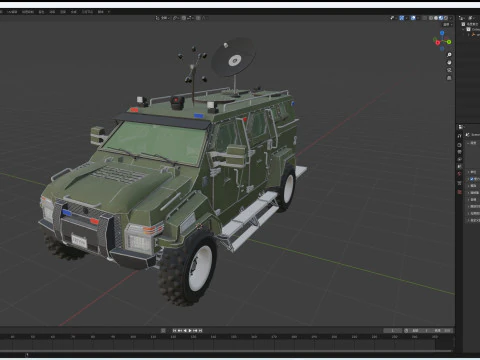Open the World properties red globe tab
This screenshot has width=480, height=360.
click(459, 174)
